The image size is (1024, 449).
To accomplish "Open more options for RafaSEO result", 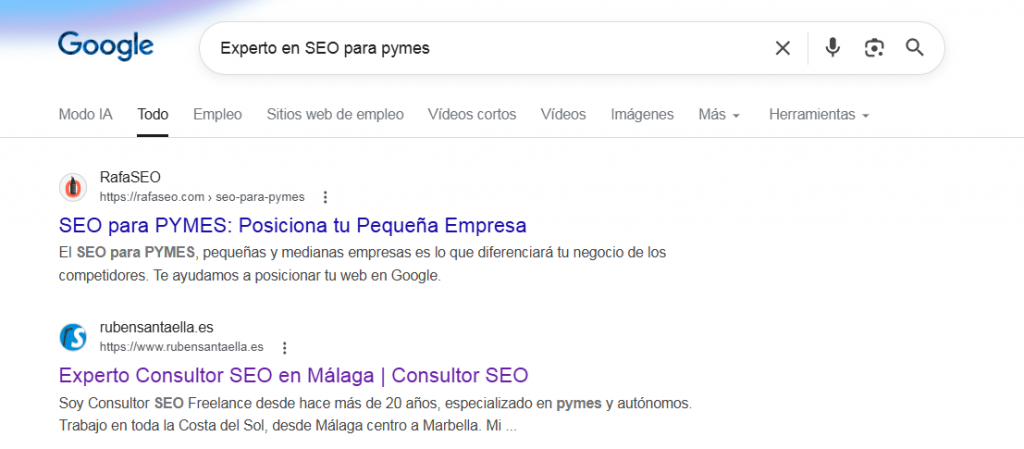I will tap(325, 197).
